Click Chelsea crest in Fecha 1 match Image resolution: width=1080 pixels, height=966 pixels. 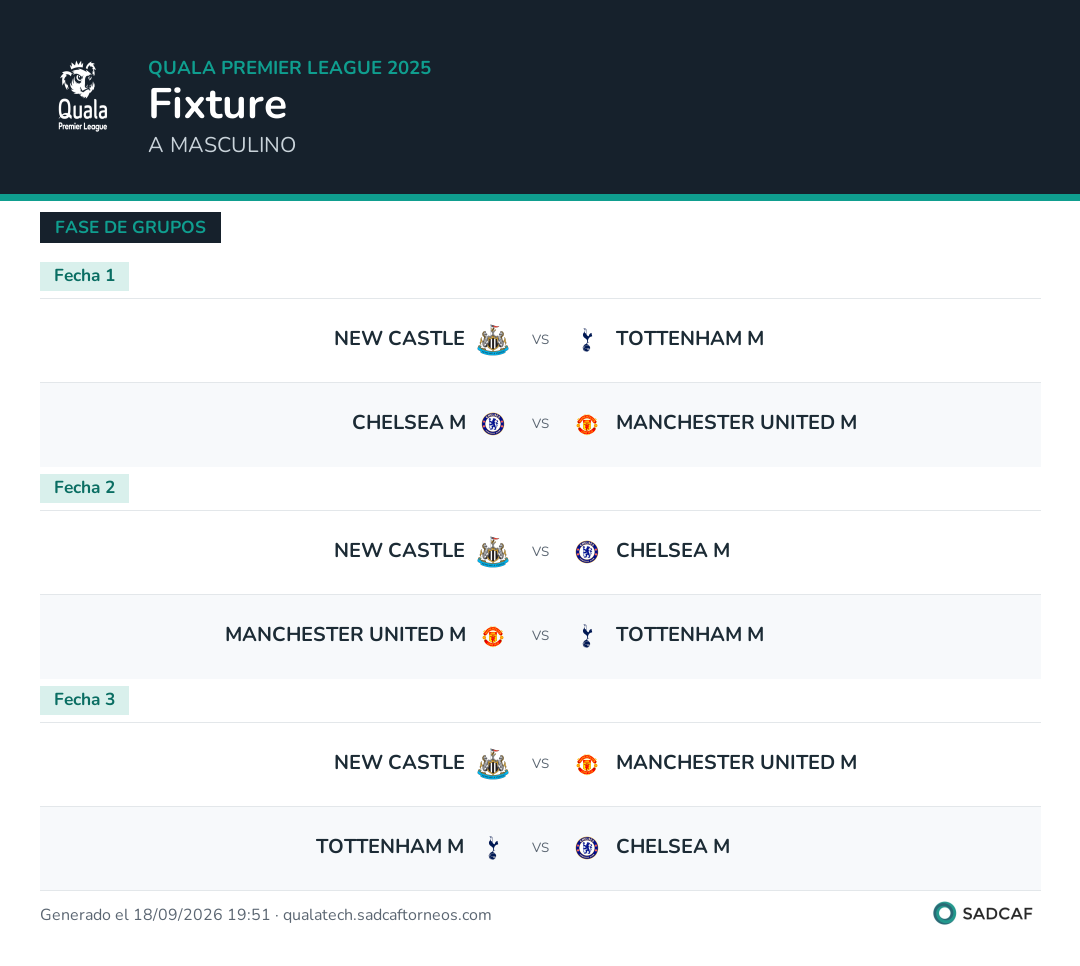pyautogui.click(x=493, y=424)
